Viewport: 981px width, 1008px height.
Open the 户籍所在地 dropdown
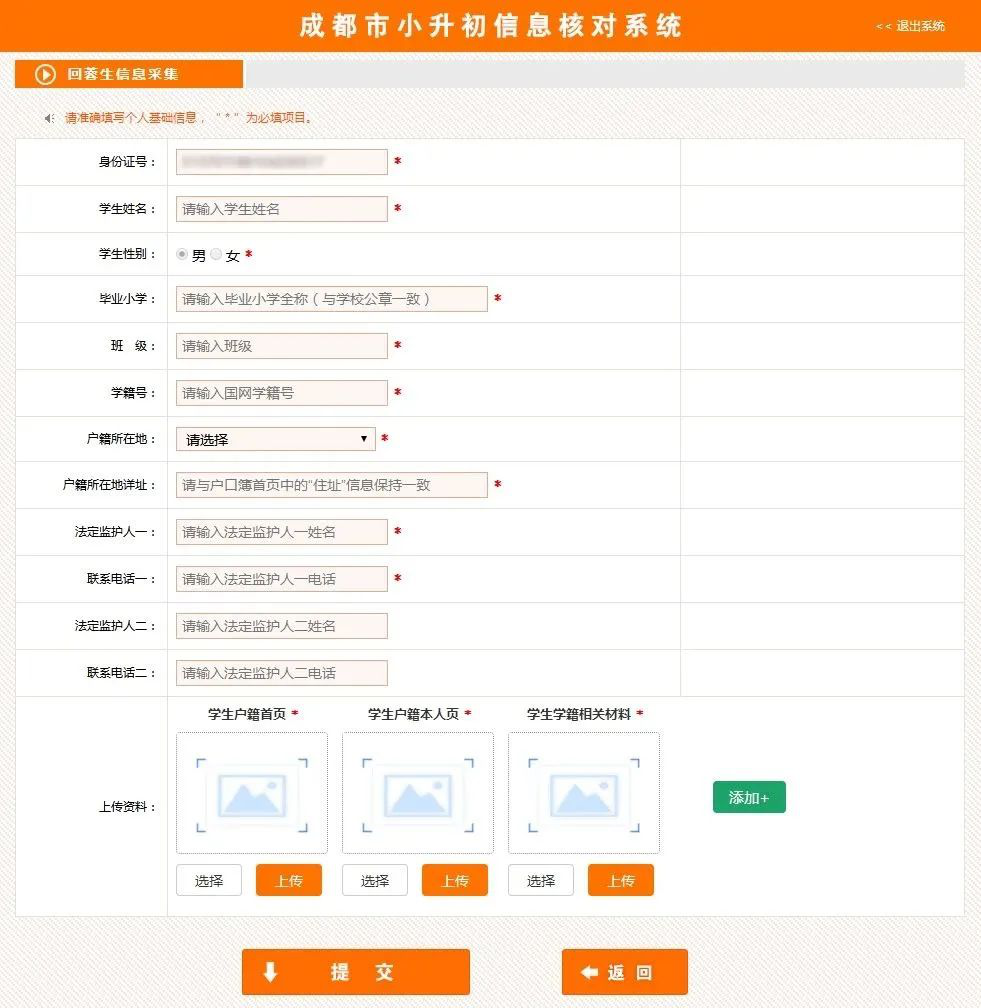tap(276, 439)
